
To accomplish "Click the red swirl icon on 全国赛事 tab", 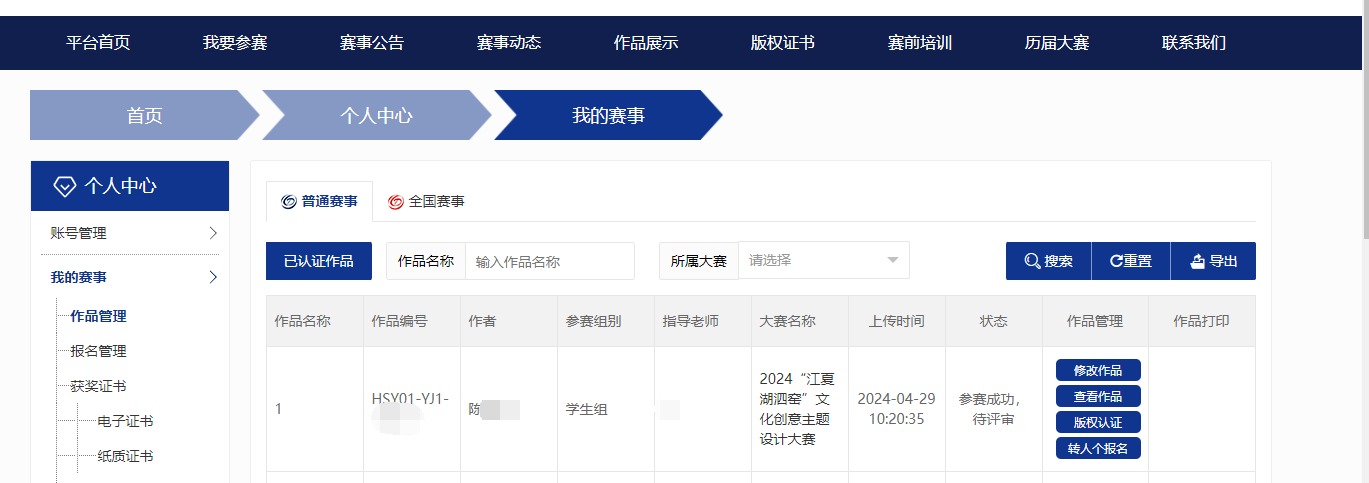I will point(396,202).
